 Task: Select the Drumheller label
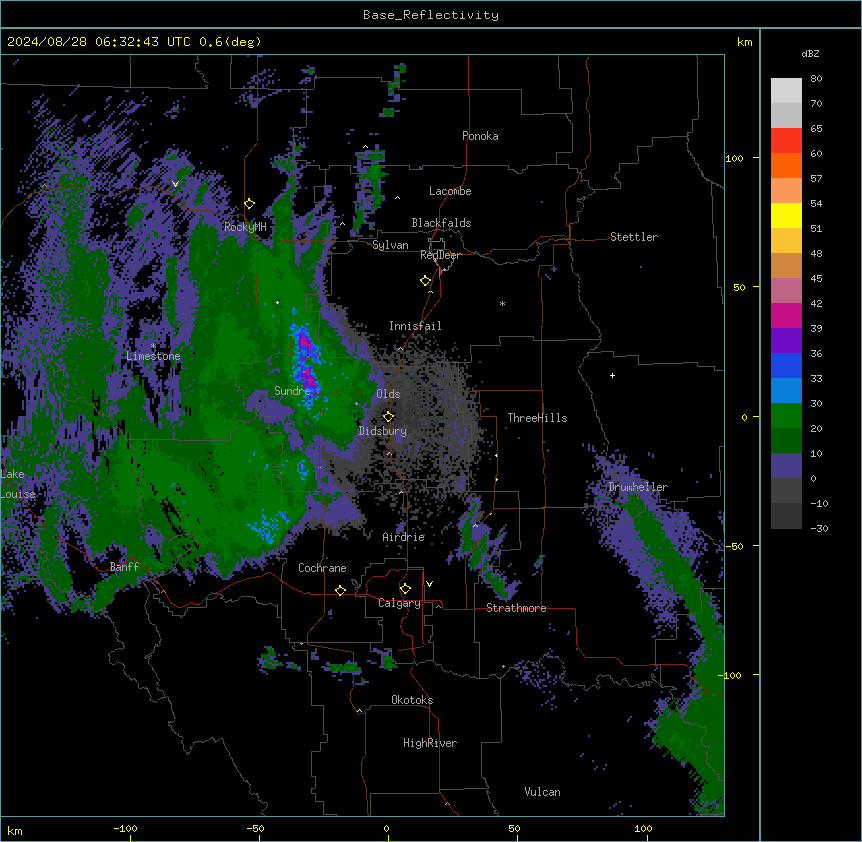(638, 487)
